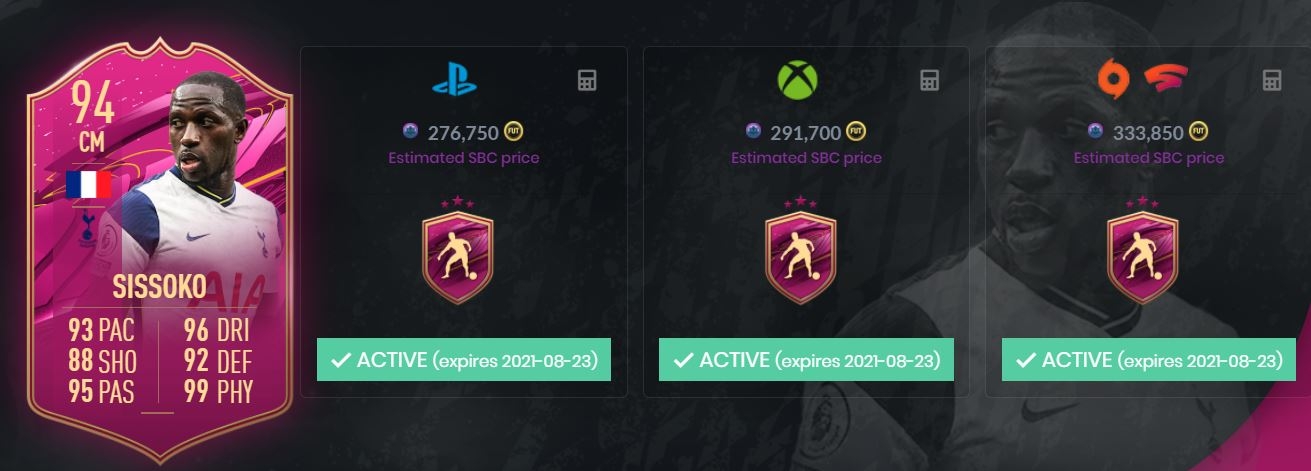Click the 333,850 PC price
The image size is (1311, 471).
point(1148,132)
